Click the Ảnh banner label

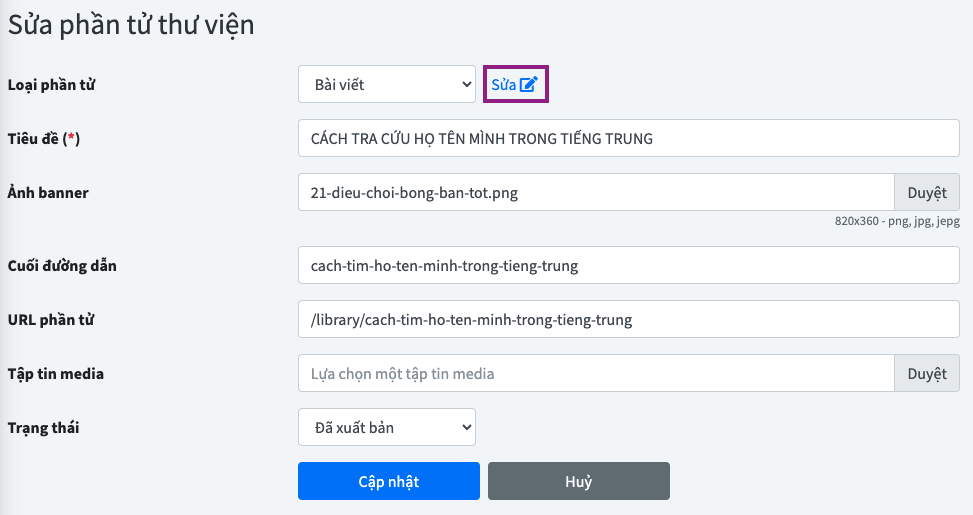[48, 193]
